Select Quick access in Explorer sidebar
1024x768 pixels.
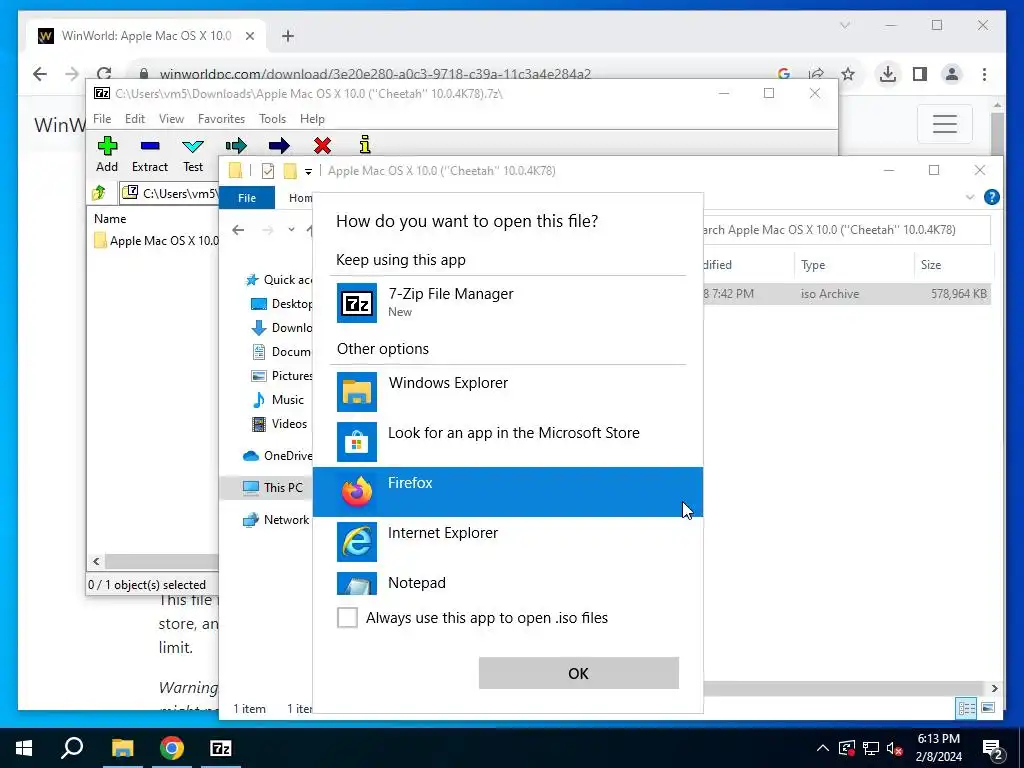coord(280,280)
